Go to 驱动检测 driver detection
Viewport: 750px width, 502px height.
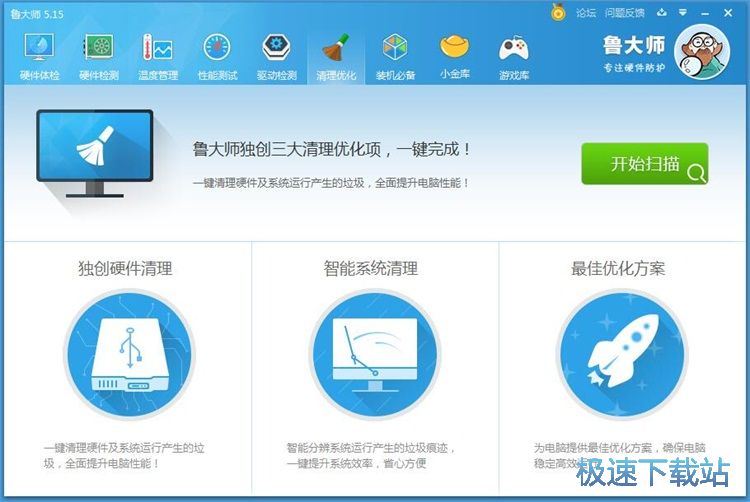tap(276, 56)
